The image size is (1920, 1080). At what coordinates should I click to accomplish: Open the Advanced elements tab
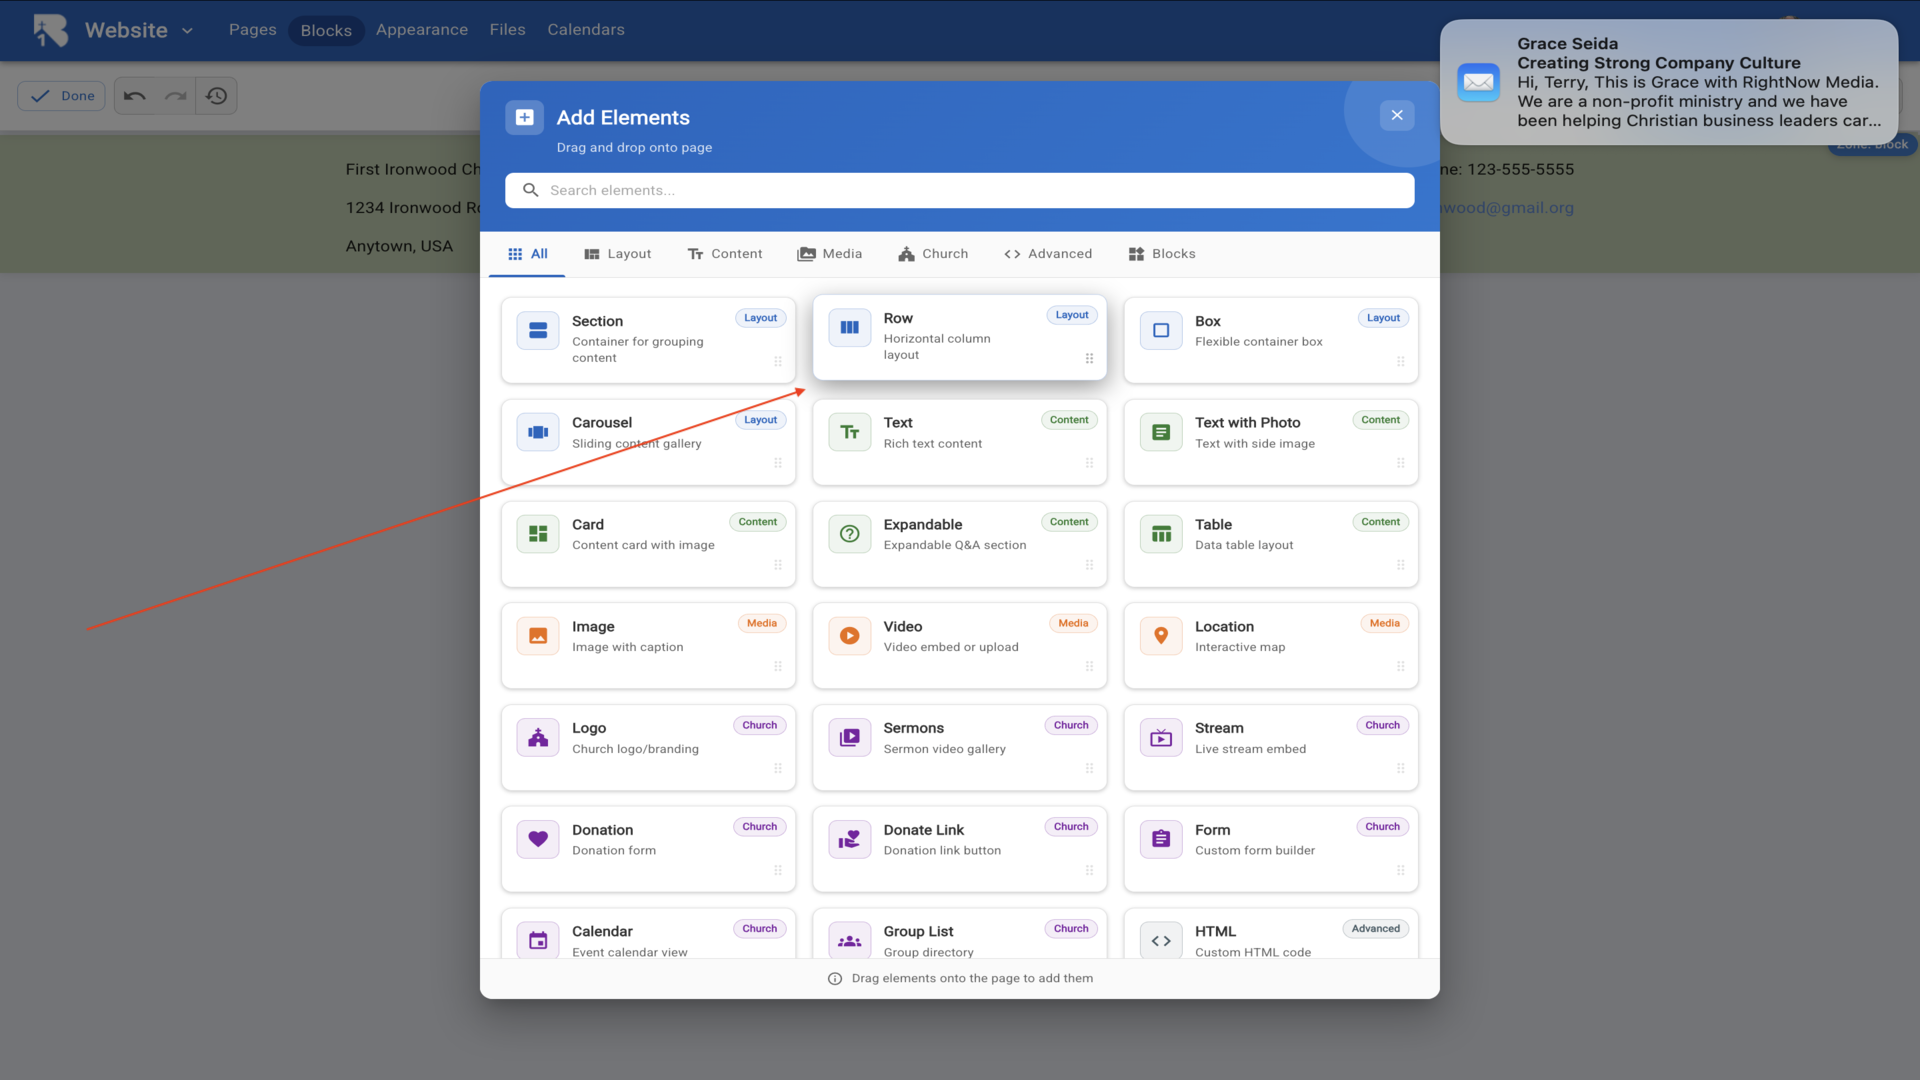pyautogui.click(x=1047, y=254)
